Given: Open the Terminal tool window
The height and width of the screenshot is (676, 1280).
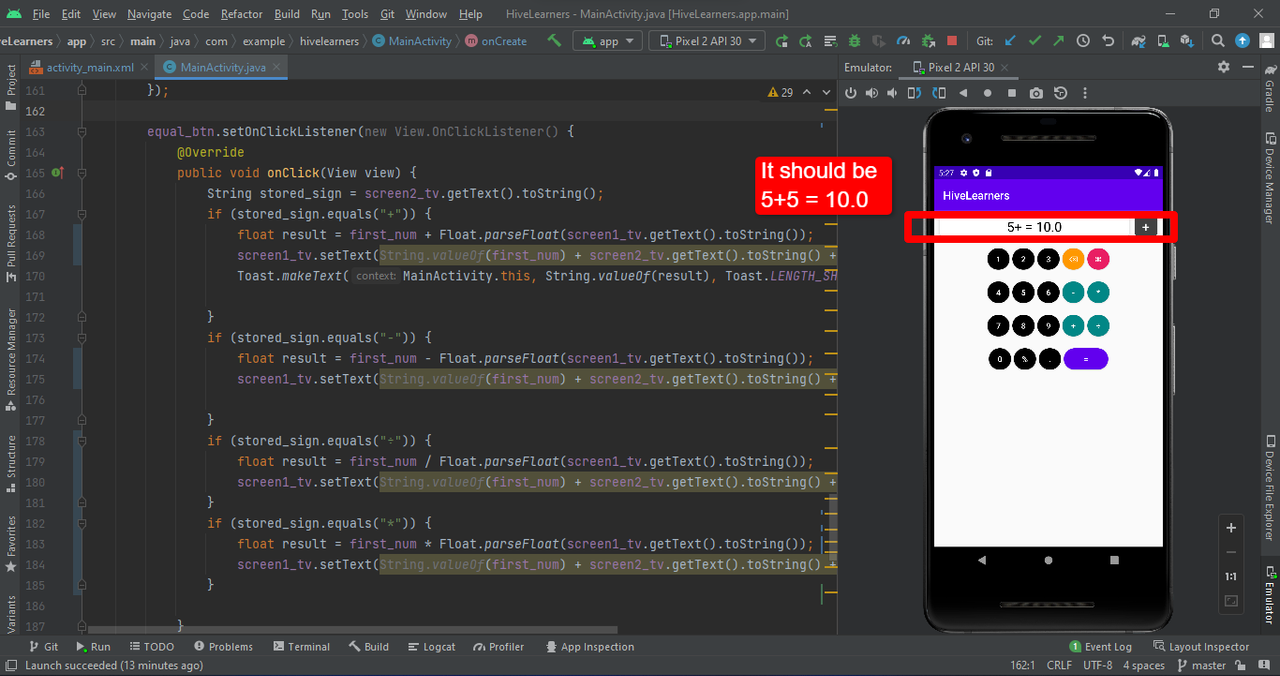Looking at the screenshot, I should coord(300,647).
